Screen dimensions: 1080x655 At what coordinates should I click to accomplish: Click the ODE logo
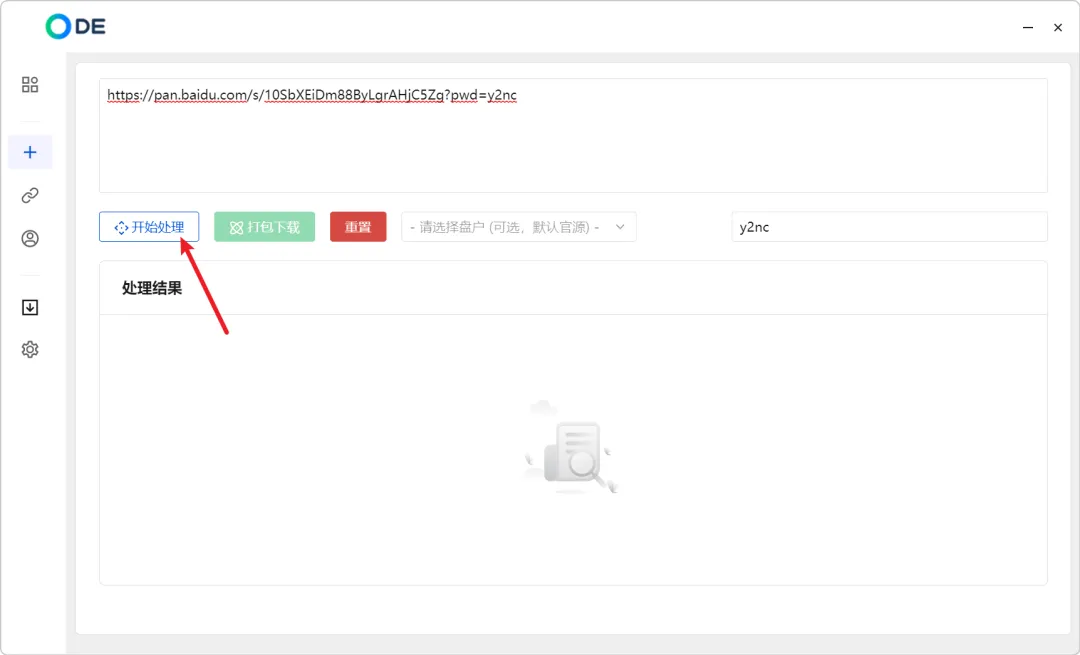[x=76, y=26]
